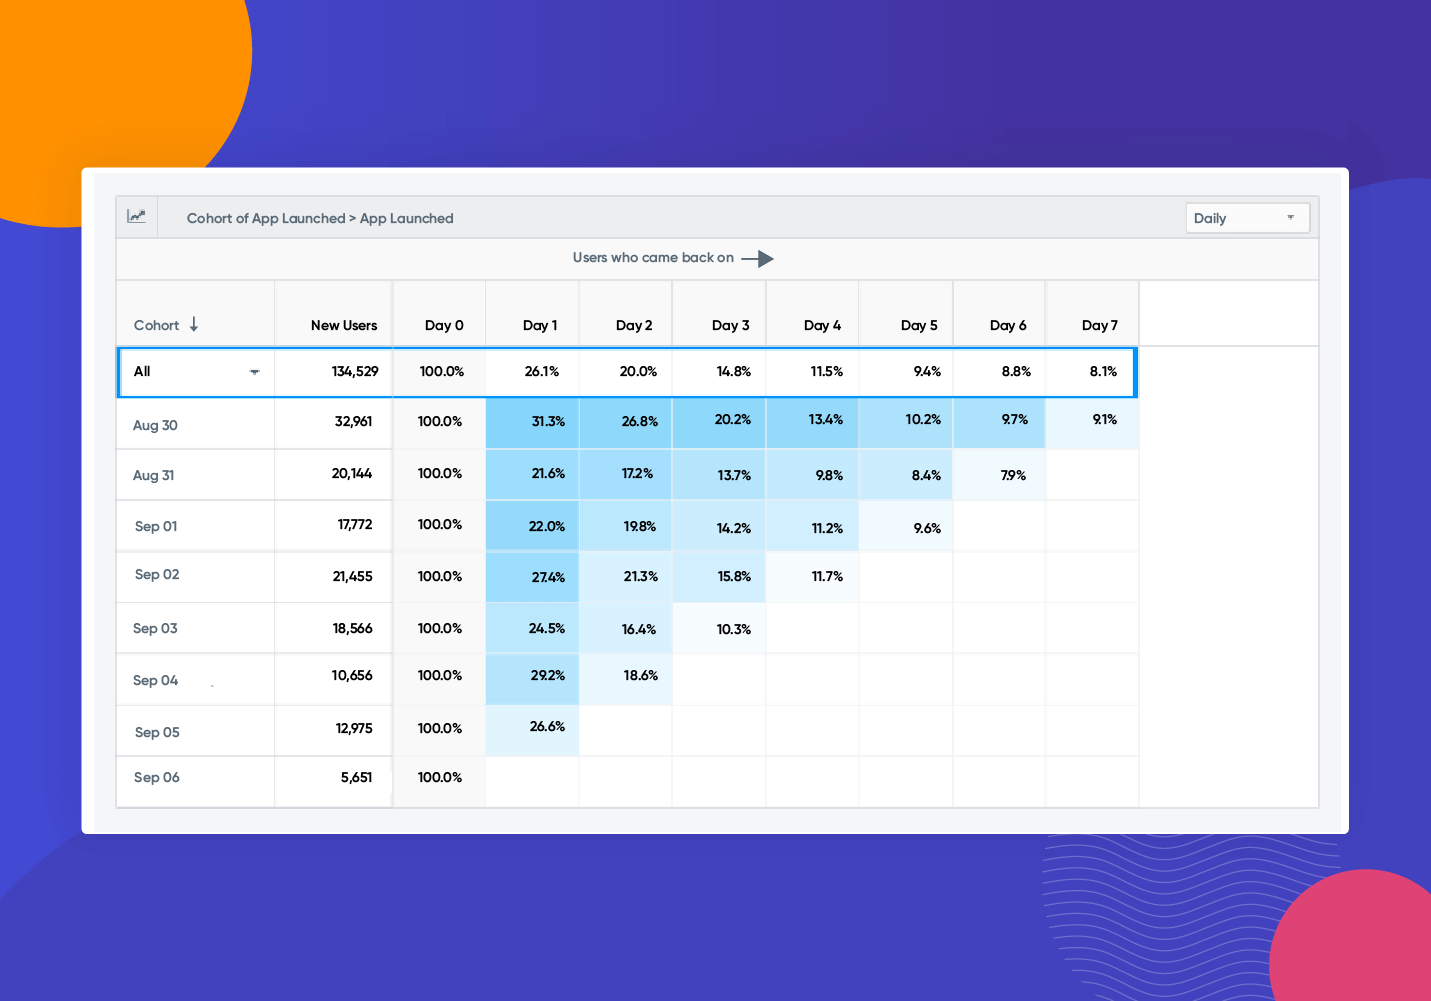Click the chart icon in the cohort header
This screenshot has width=1431, height=1001.
pos(136,216)
